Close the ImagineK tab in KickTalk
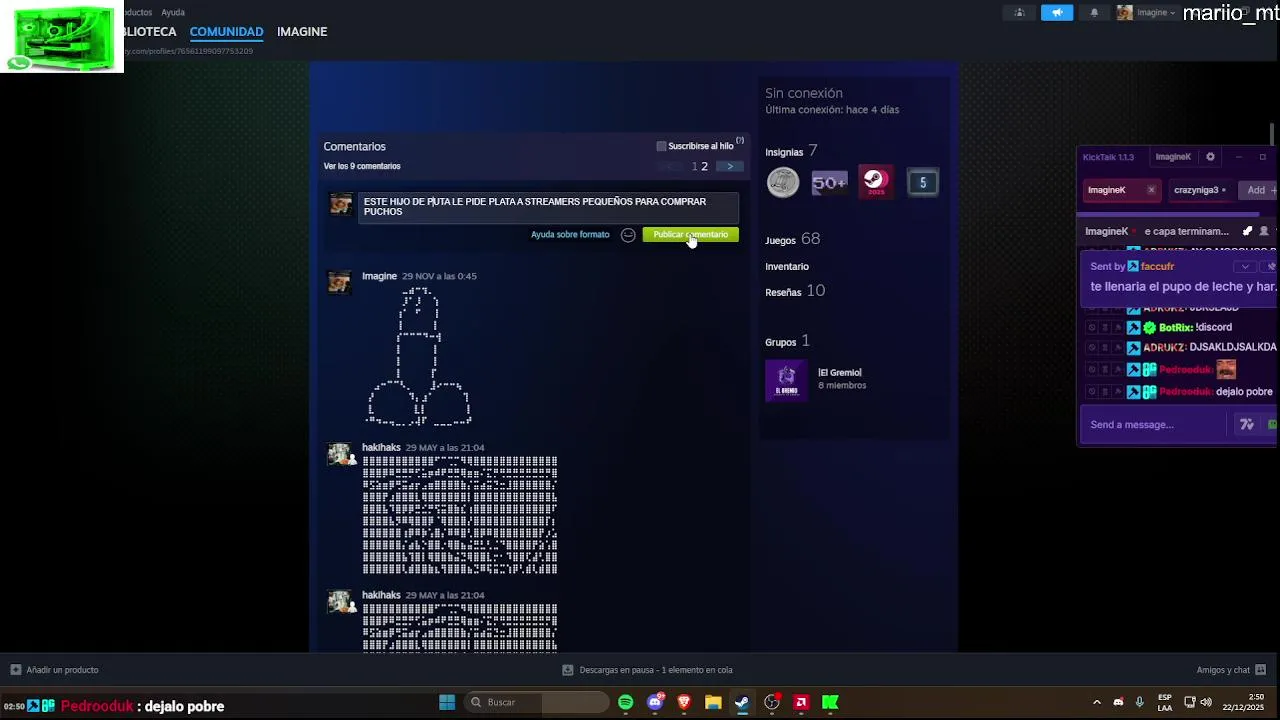Image resolution: width=1280 pixels, height=720 pixels. (x=1151, y=190)
